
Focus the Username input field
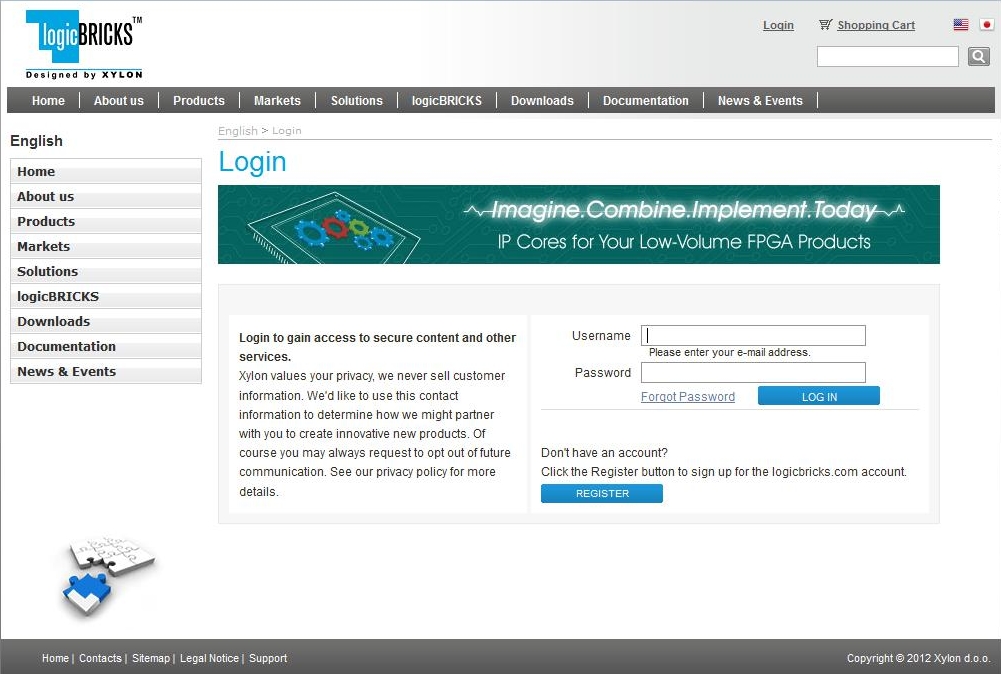coord(753,335)
